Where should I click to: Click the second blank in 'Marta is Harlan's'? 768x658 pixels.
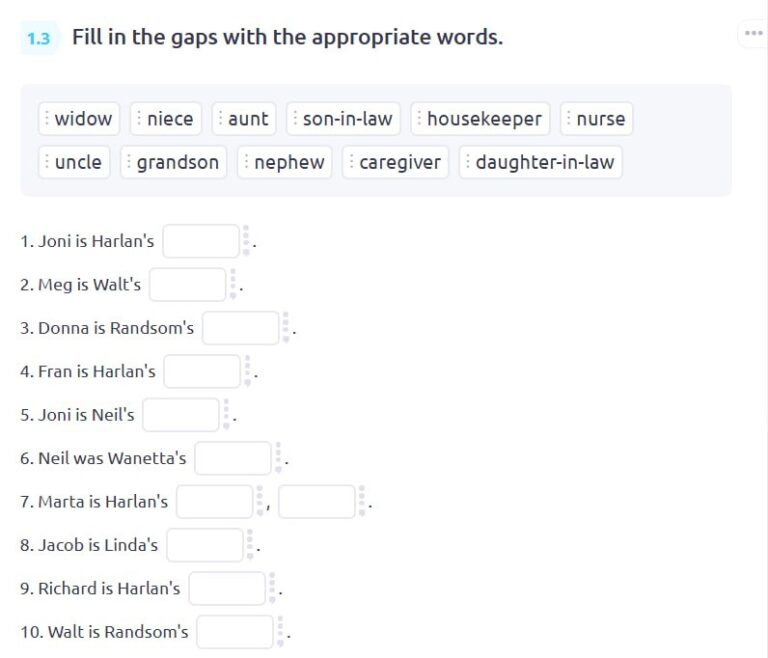317,502
